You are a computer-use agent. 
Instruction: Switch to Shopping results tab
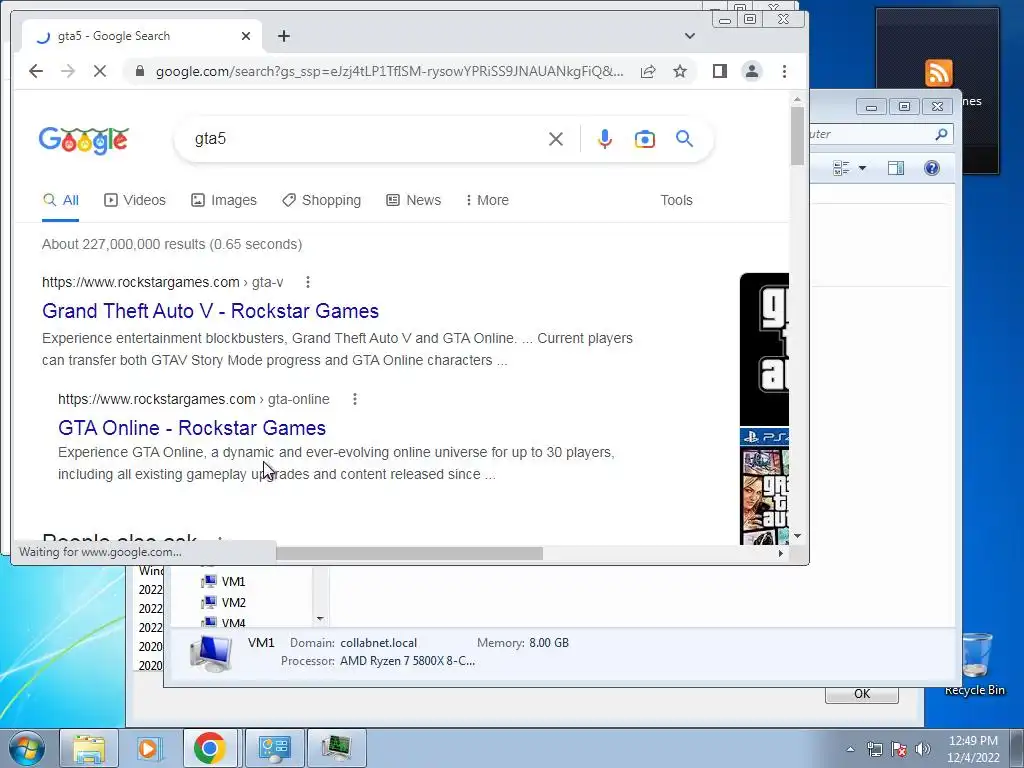(321, 200)
